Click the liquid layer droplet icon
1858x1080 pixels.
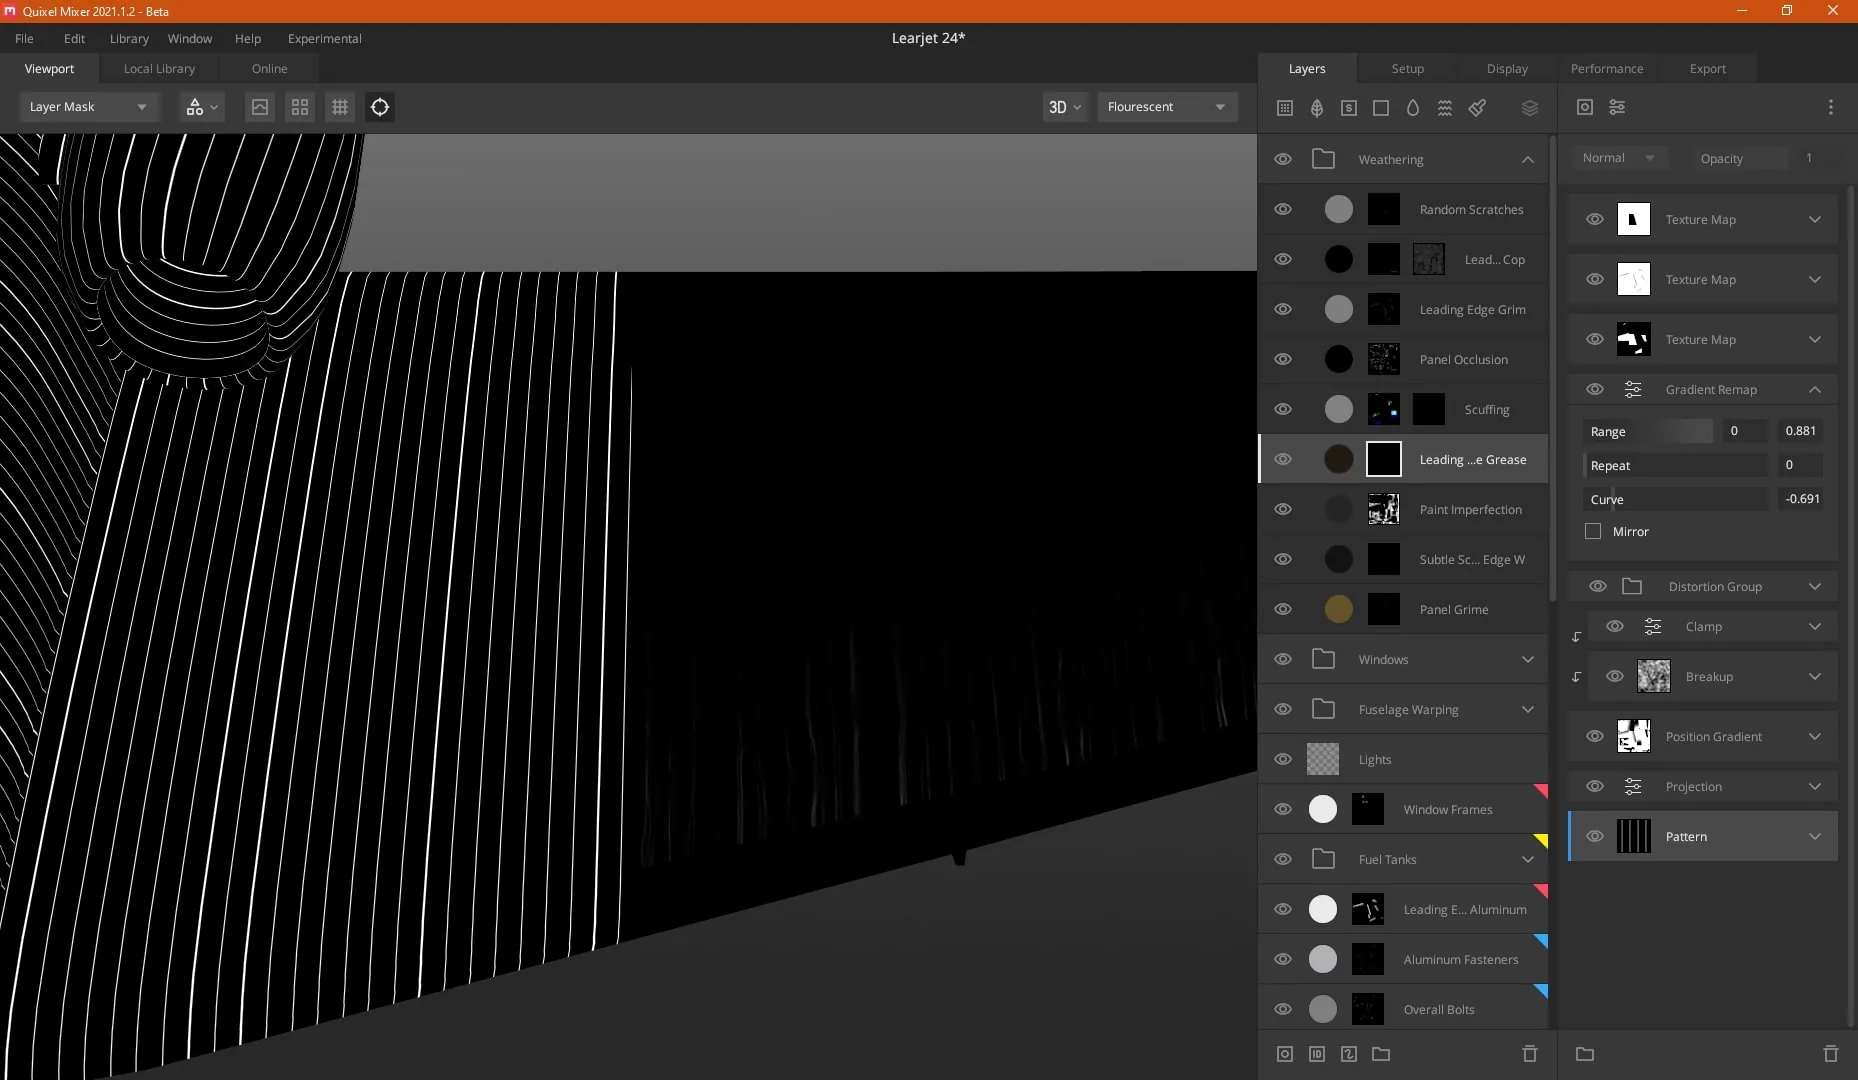tap(1413, 108)
